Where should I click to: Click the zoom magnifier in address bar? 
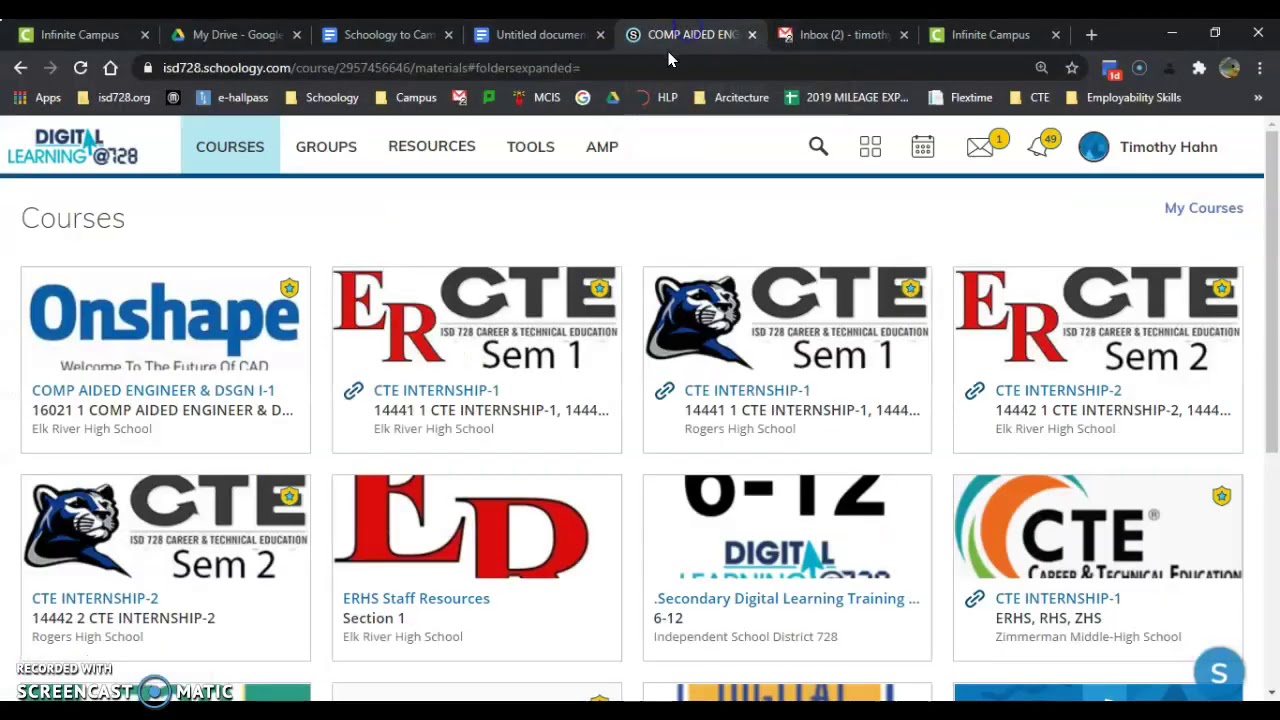click(x=1042, y=67)
